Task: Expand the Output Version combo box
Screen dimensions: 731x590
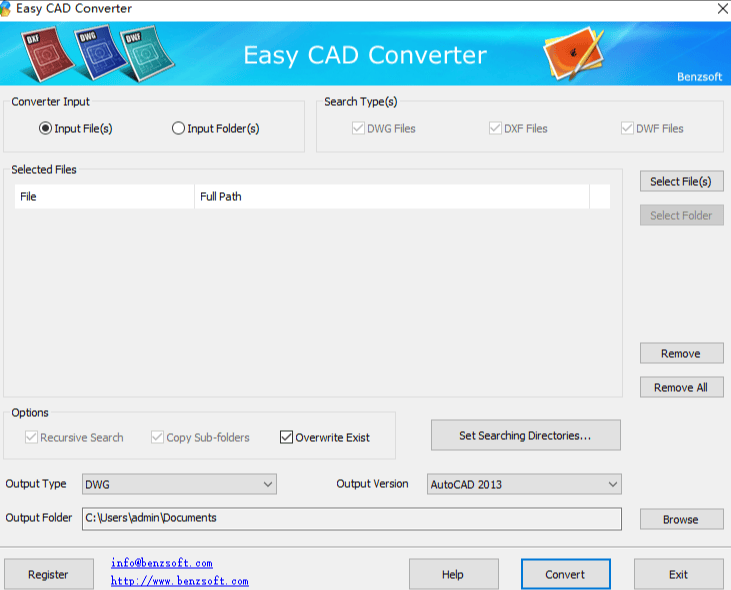Action: coord(524,484)
